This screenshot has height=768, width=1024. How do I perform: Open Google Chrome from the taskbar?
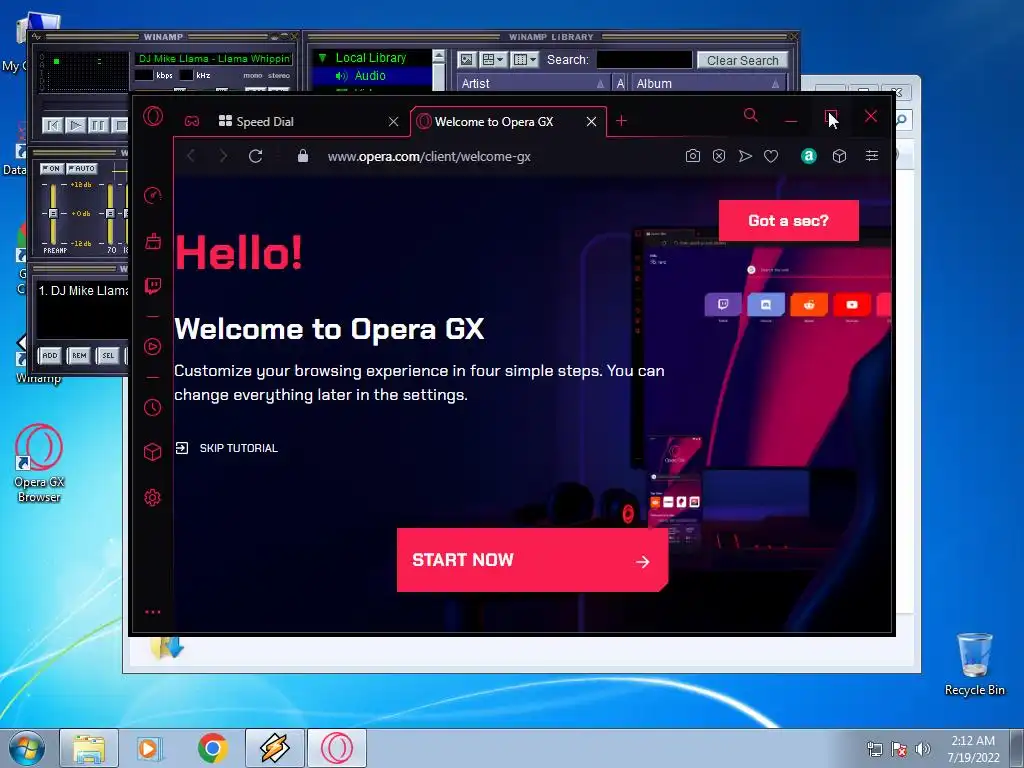point(212,748)
